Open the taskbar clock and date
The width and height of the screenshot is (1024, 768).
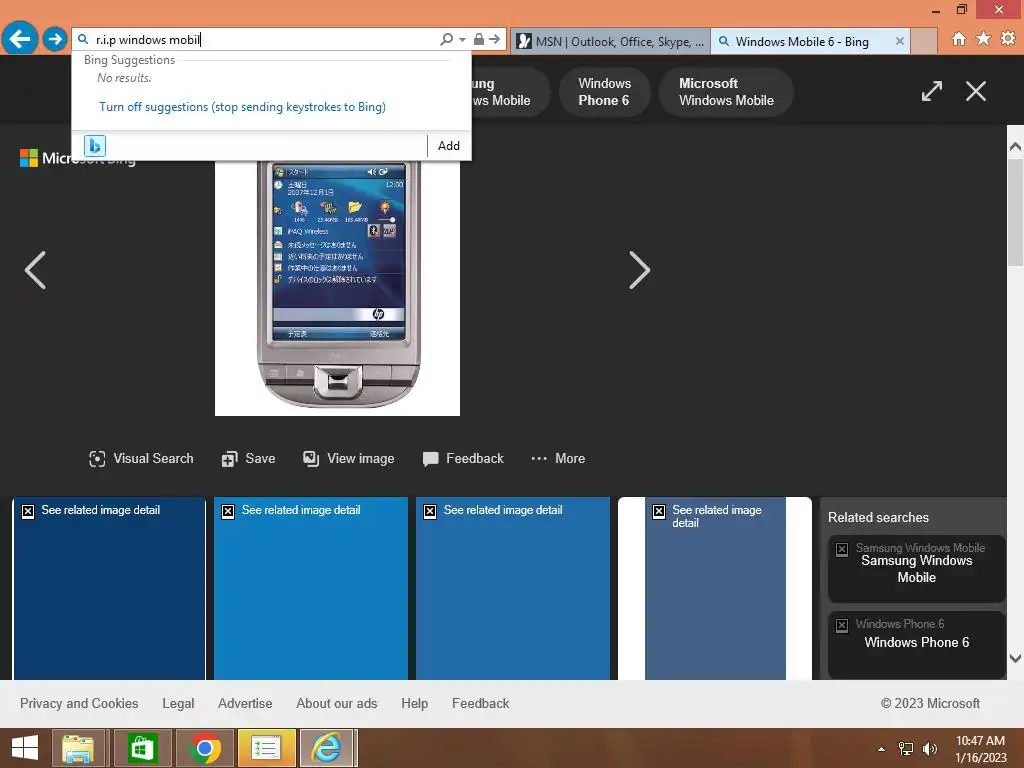point(981,749)
